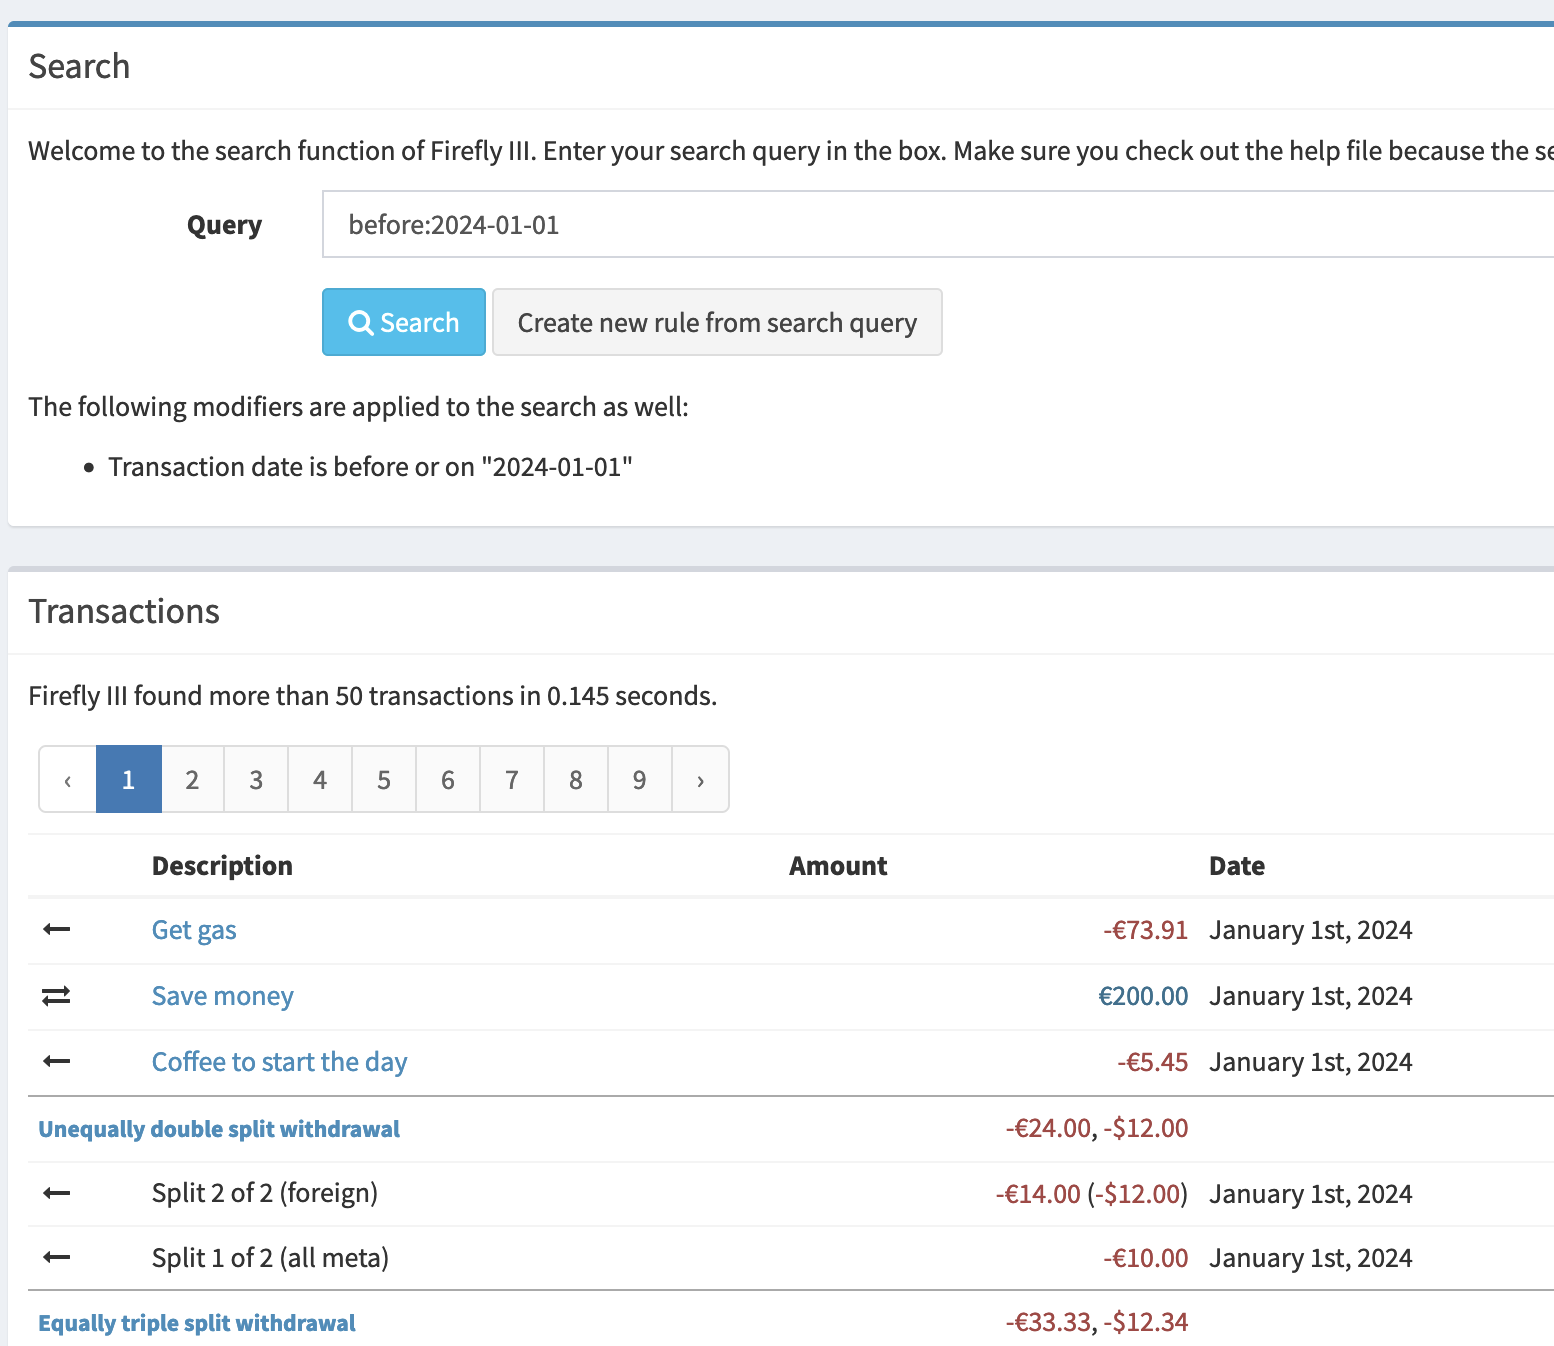Click Create new rule from search query
Viewport: 1554px width, 1346px height.
(x=717, y=322)
